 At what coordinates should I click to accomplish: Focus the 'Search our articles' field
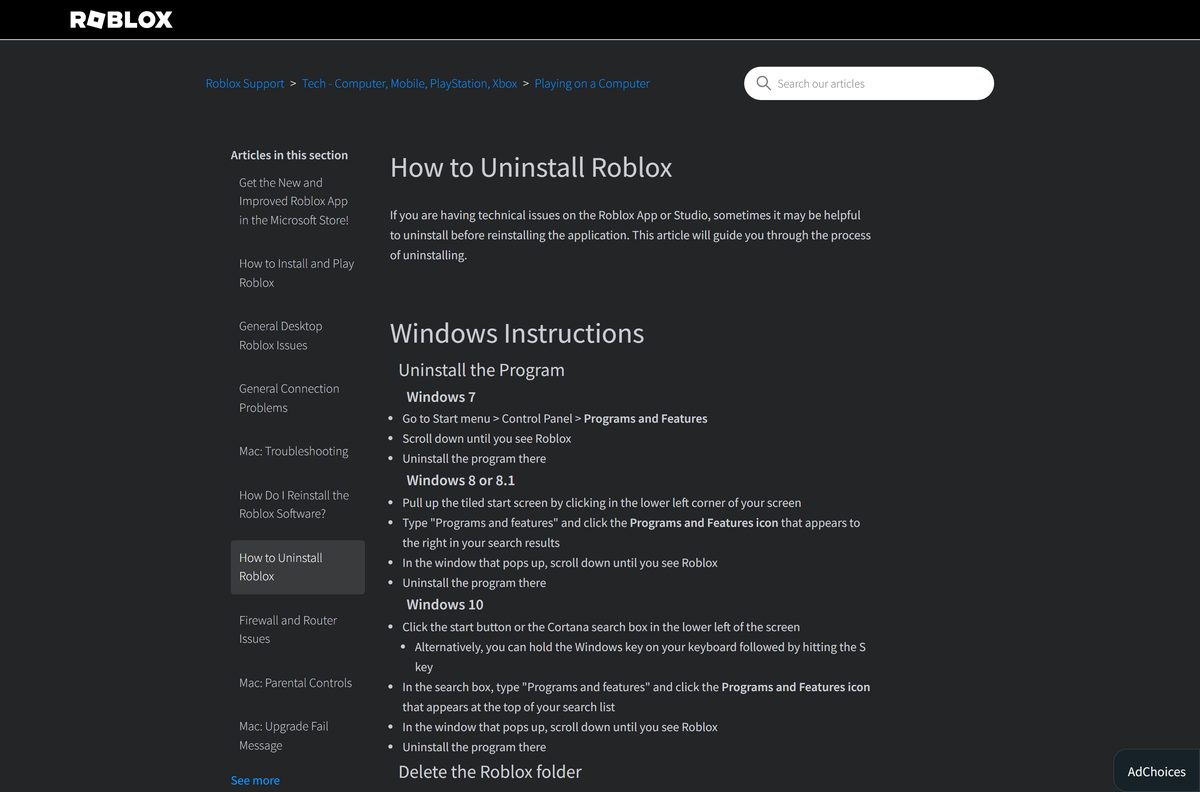[x=869, y=83]
